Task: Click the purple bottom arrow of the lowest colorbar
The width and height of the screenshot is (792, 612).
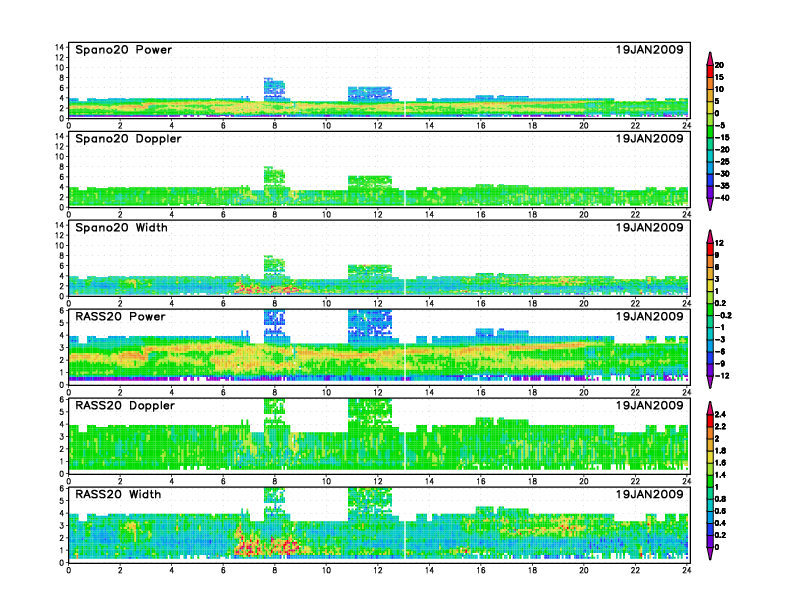Action: (709, 554)
